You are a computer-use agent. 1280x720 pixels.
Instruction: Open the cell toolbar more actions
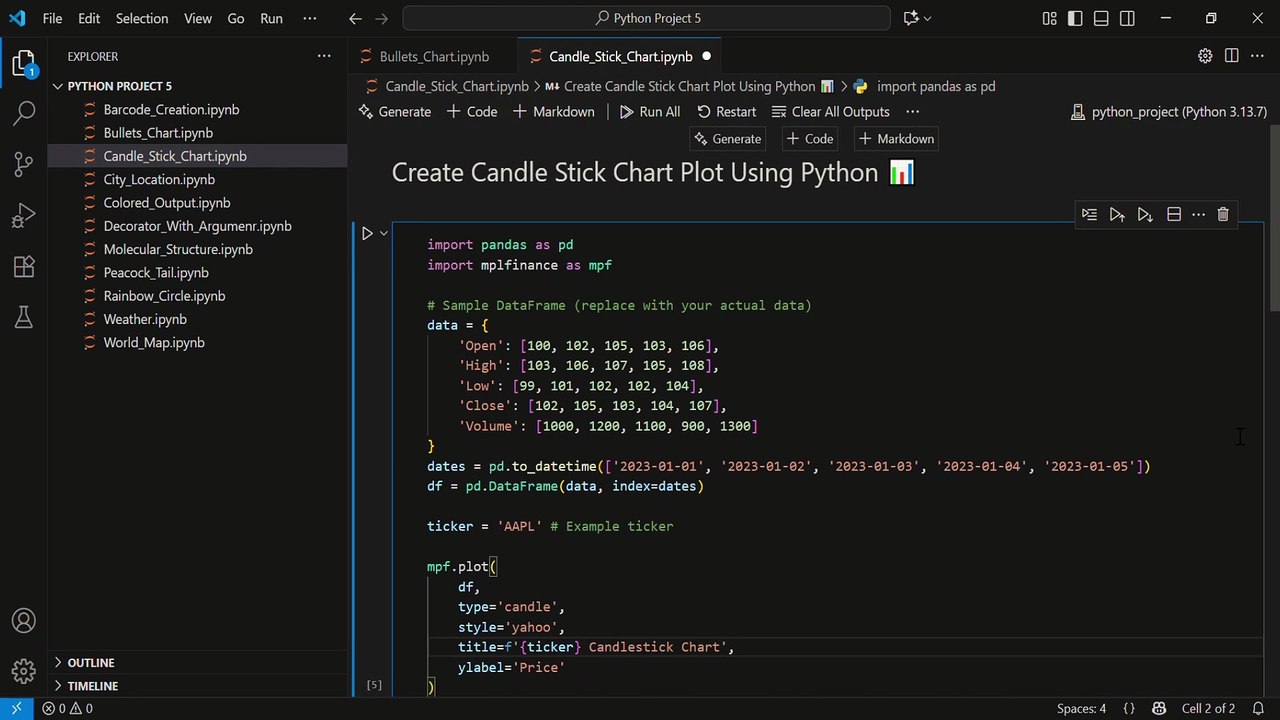coord(1198,214)
